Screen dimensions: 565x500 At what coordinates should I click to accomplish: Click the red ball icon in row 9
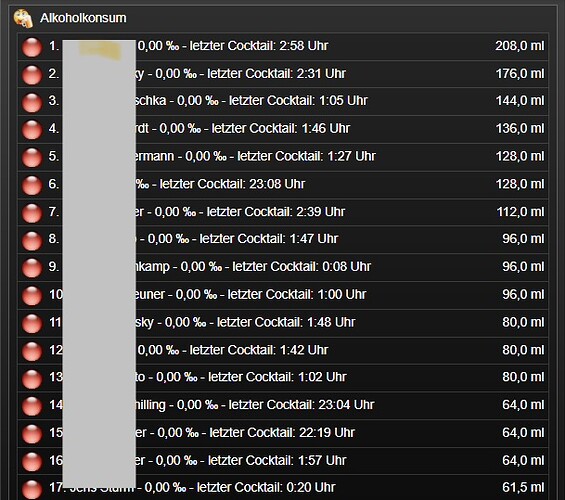(32, 268)
